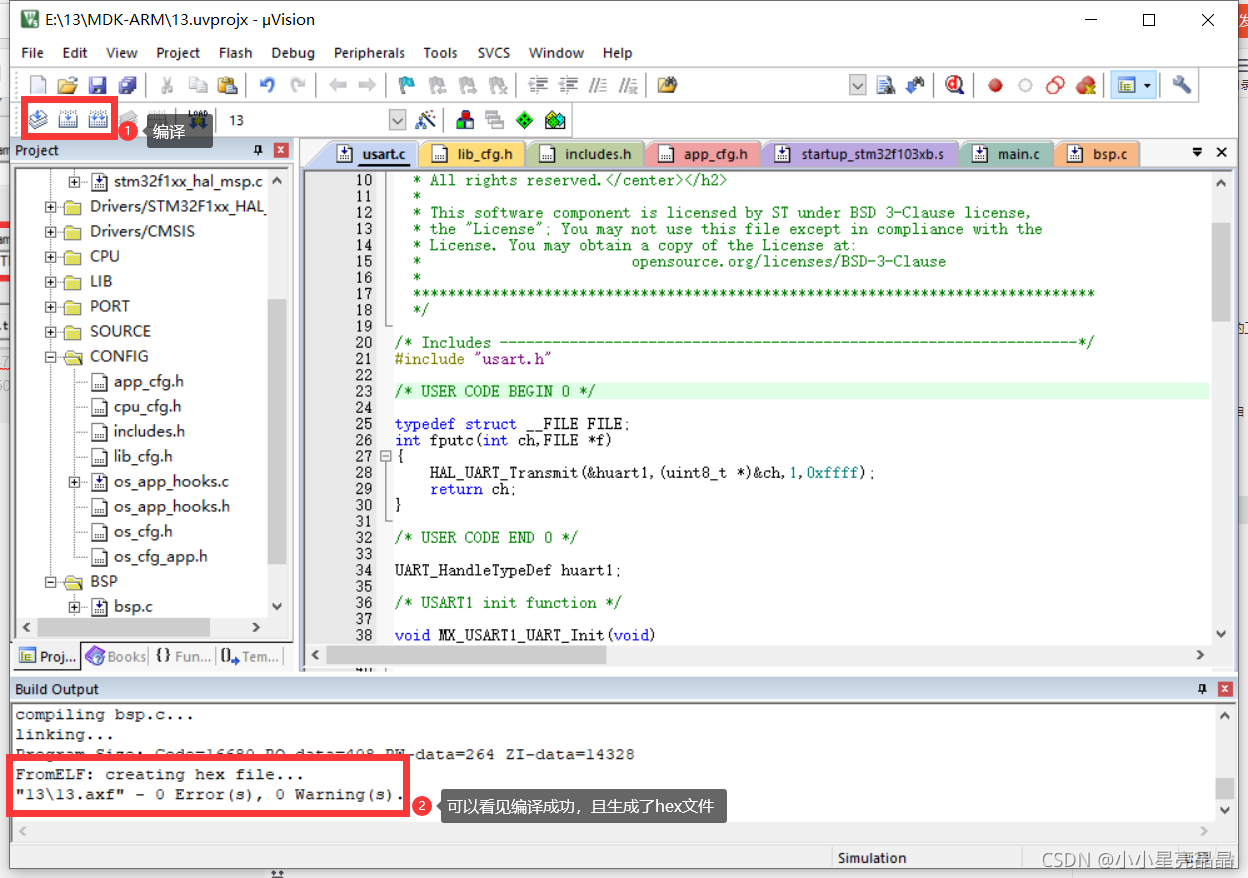Screen dimensions: 1248x878
Task: Switch to the Books panel tab
Action: pyautogui.click(x=117, y=657)
